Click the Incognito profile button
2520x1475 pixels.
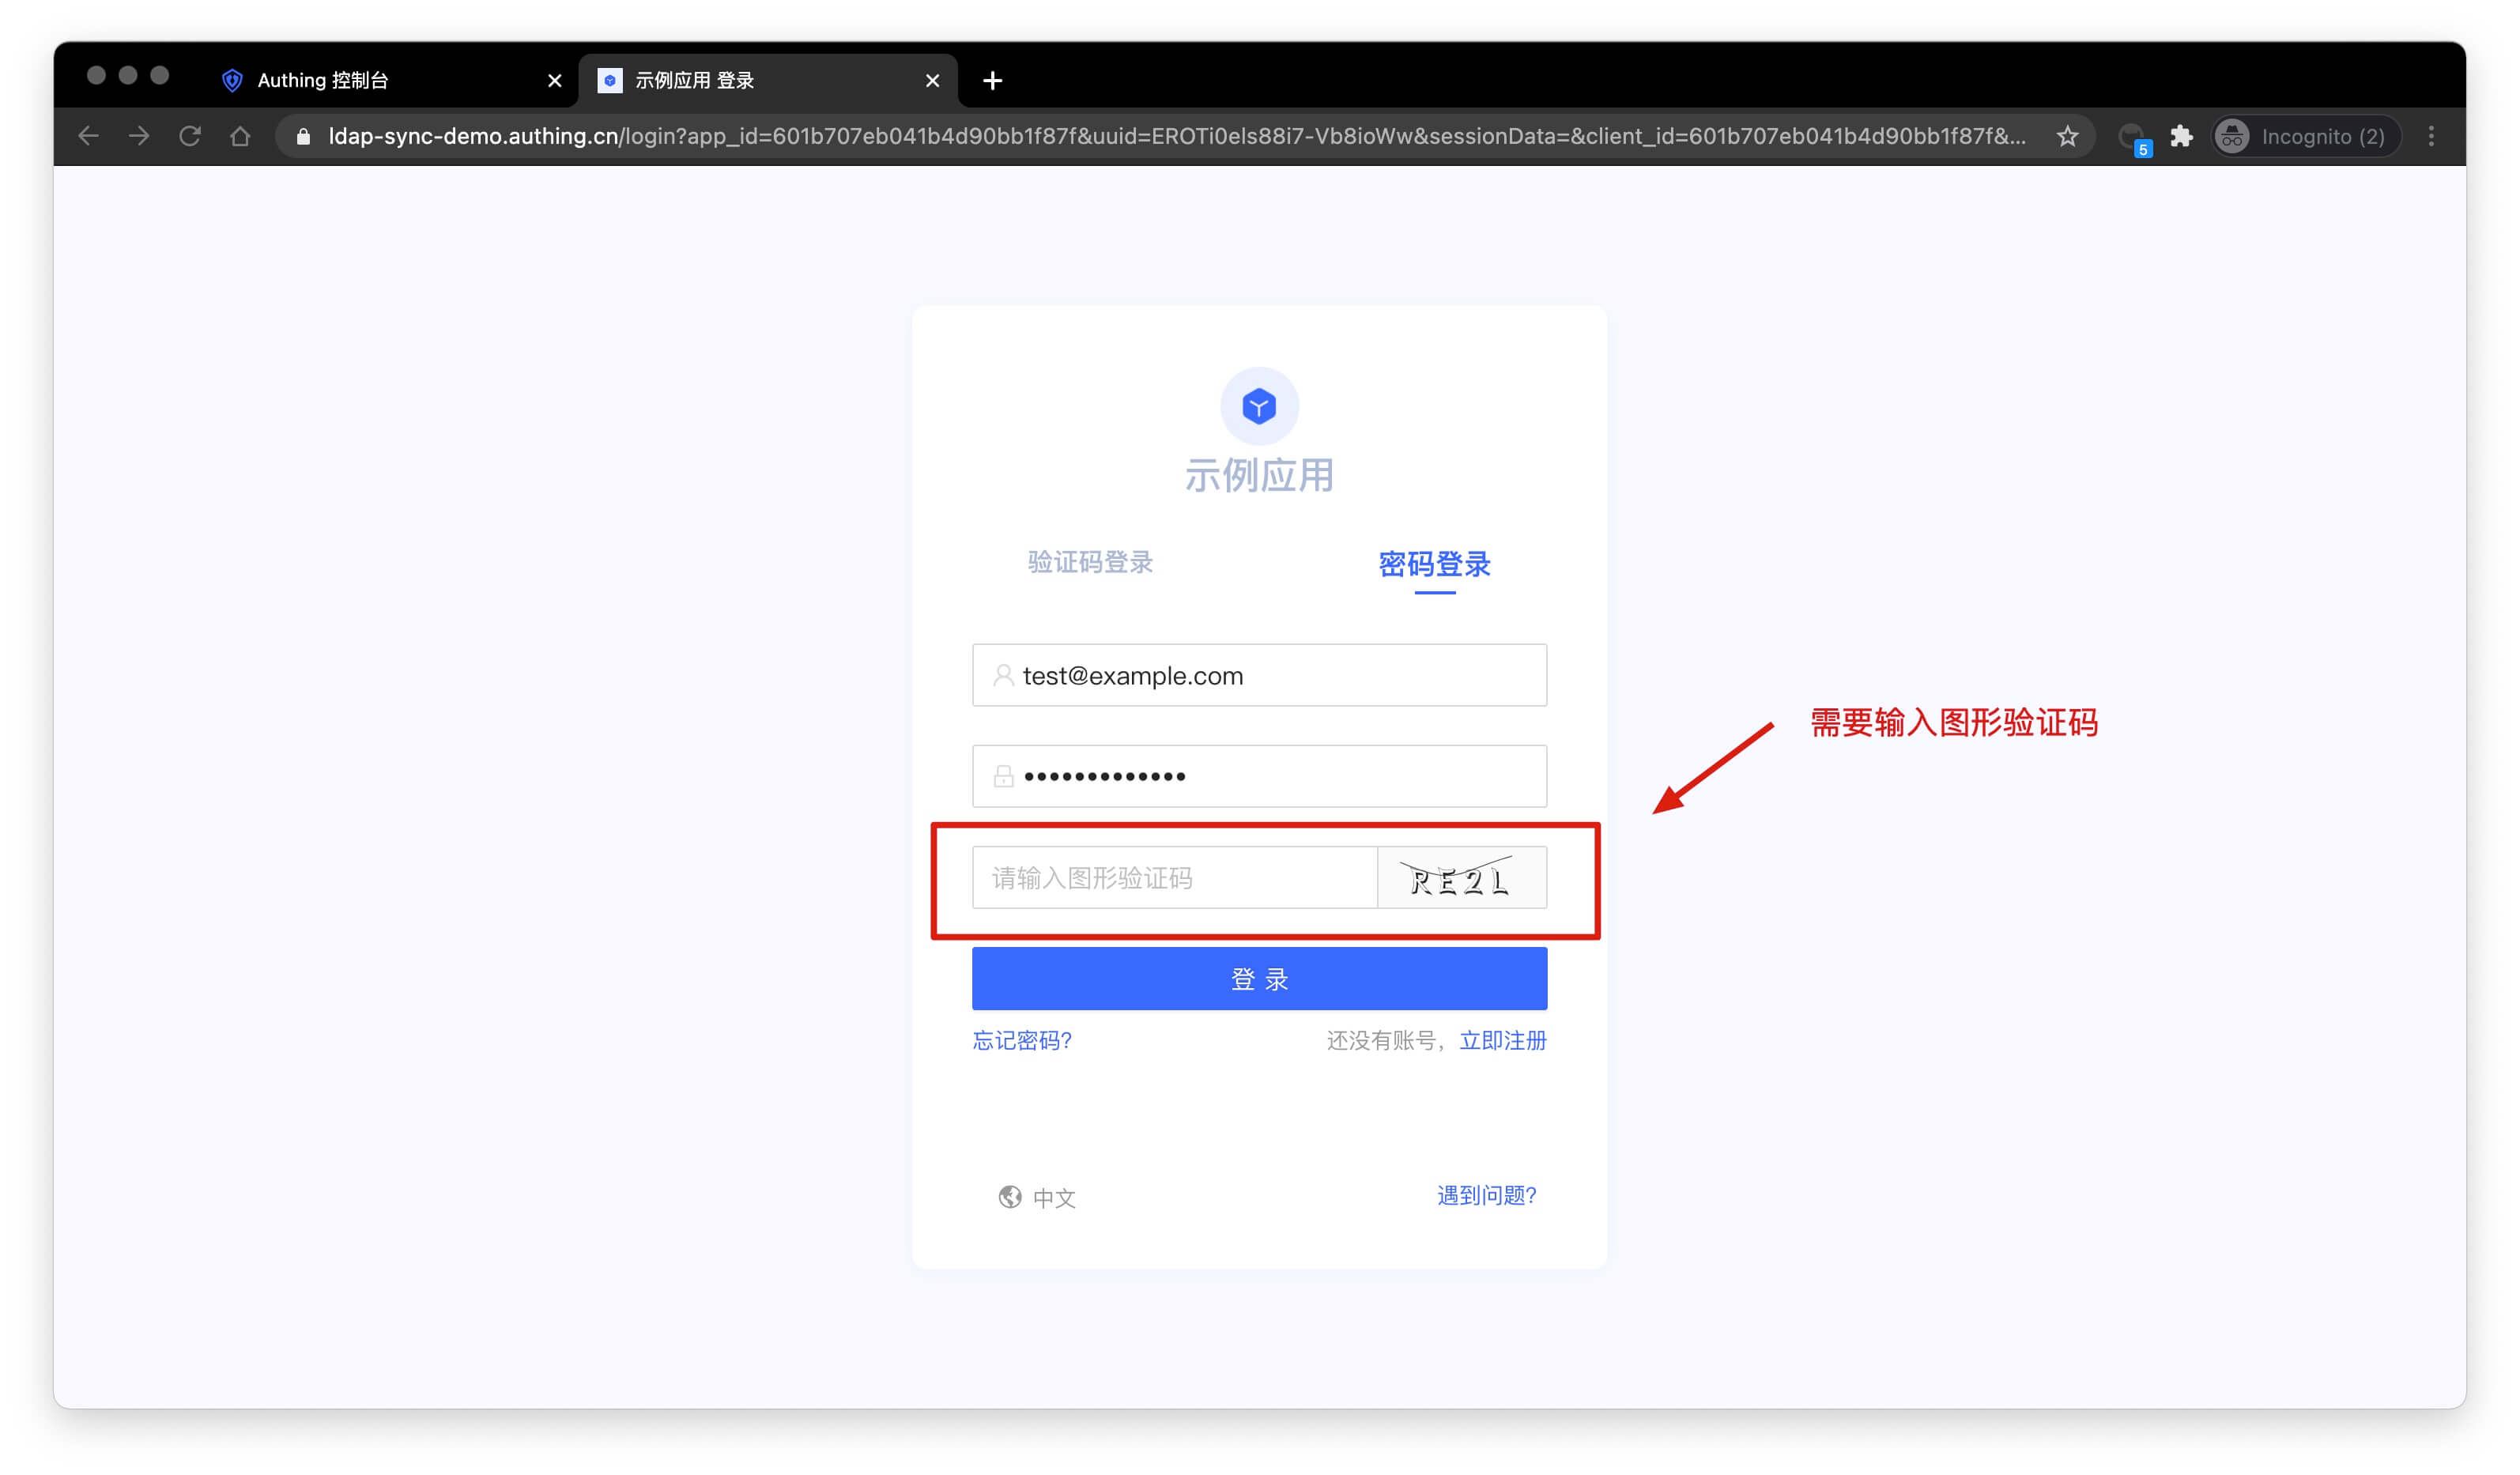tap(2304, 136)
